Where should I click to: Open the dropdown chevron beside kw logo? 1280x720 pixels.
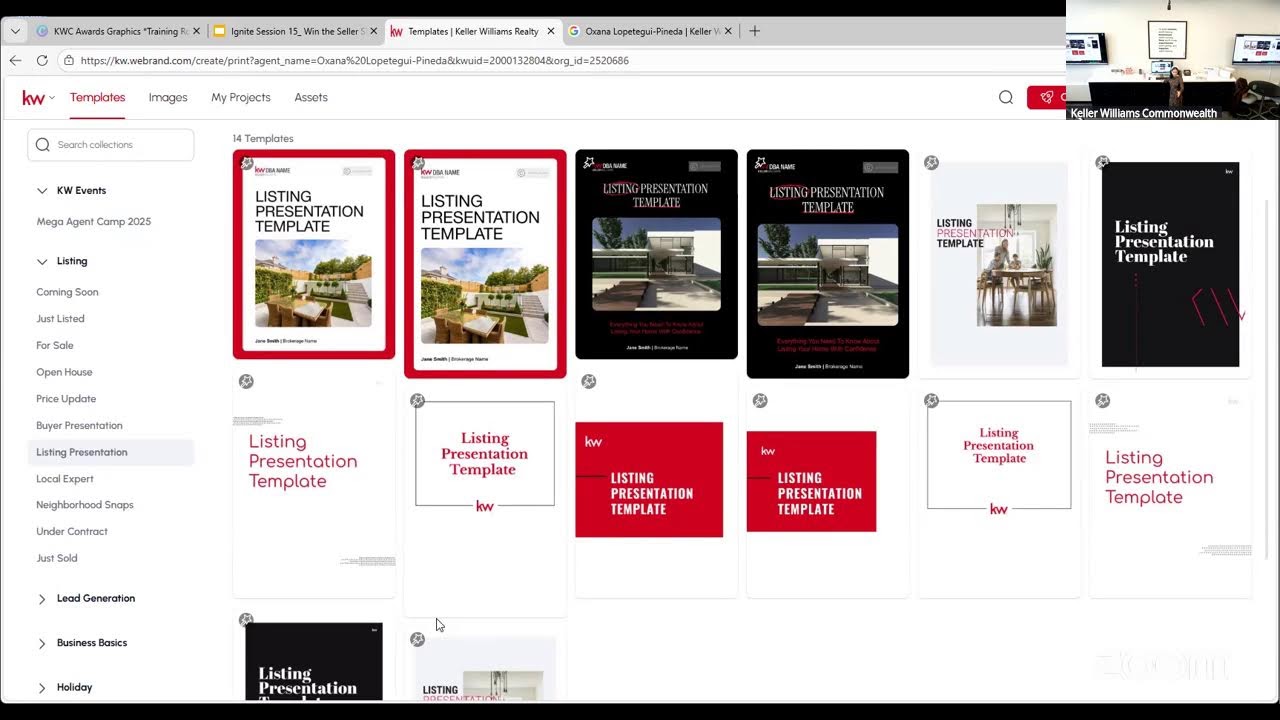tap(51, 97)
